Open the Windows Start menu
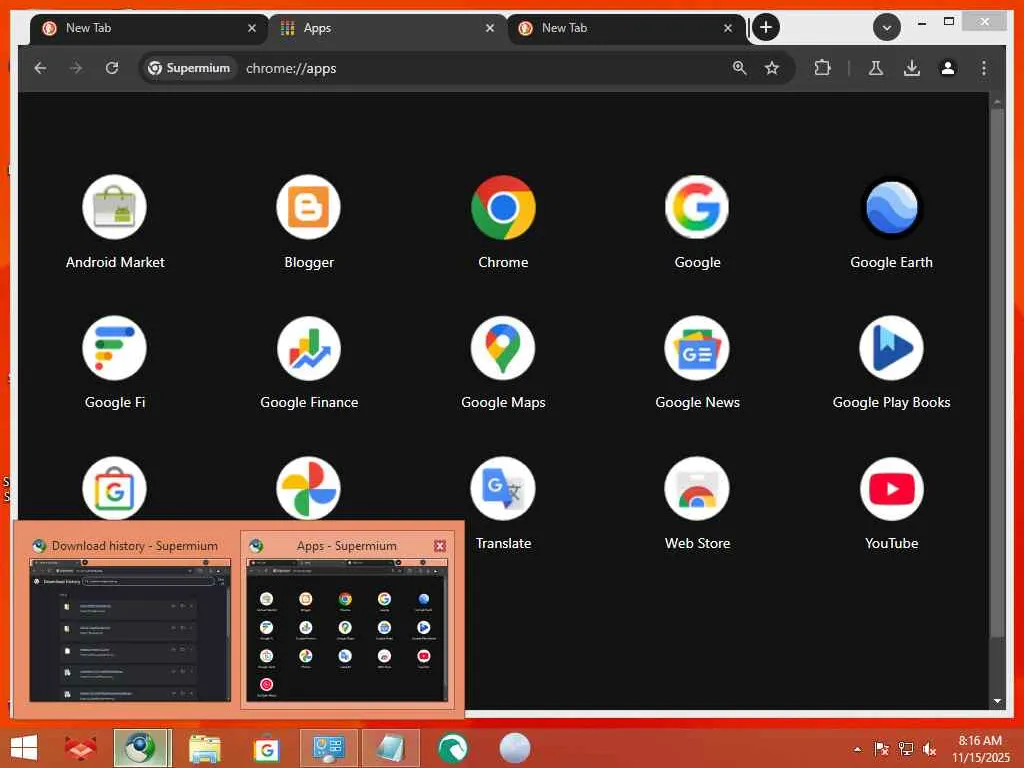This screenshot has height=768, width=1024. [24, 748]
